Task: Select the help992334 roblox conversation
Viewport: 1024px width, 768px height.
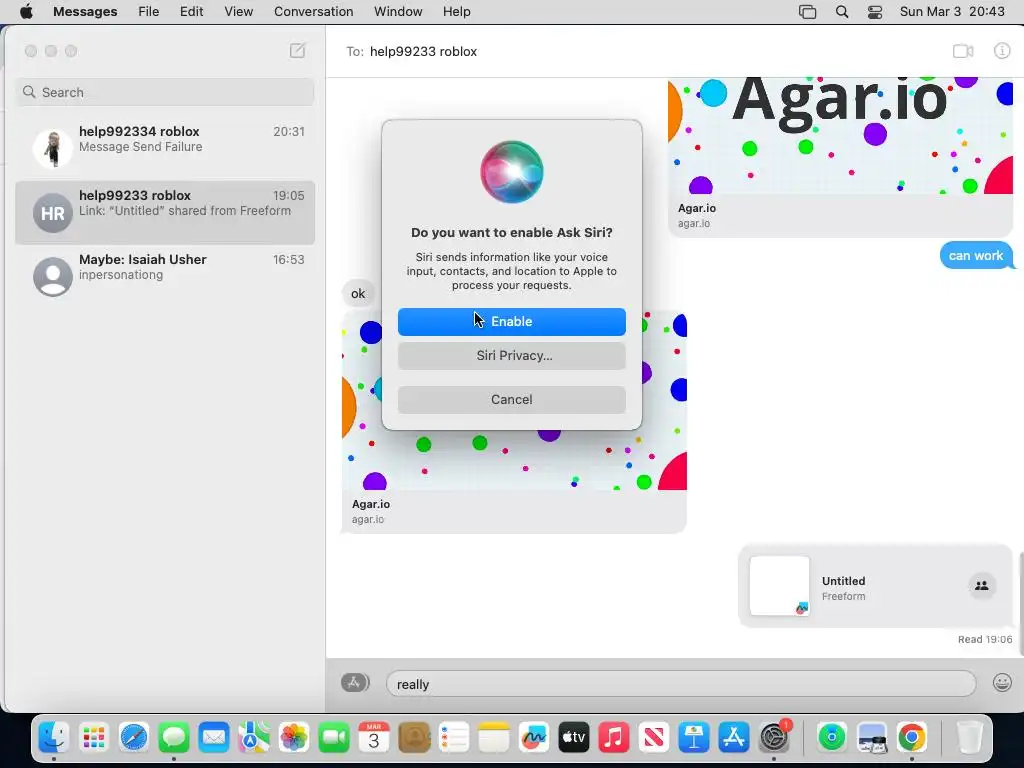Action: (x=165, y=147)
